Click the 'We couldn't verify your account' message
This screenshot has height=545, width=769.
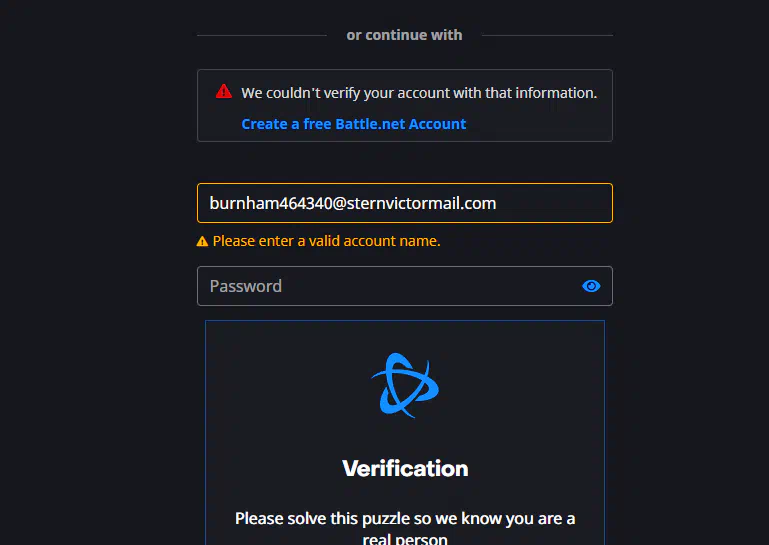click(x=419, y=93)
